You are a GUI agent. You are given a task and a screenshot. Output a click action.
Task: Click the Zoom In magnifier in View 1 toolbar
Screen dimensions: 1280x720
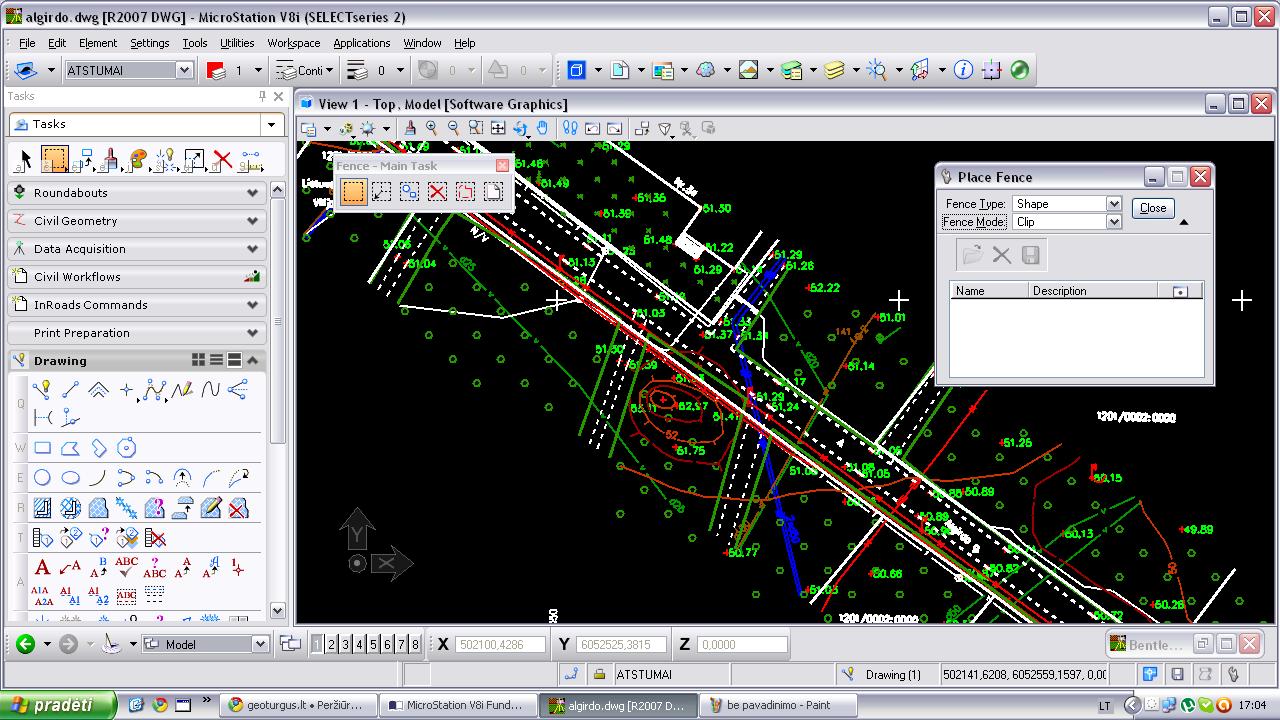coord(432,128)
